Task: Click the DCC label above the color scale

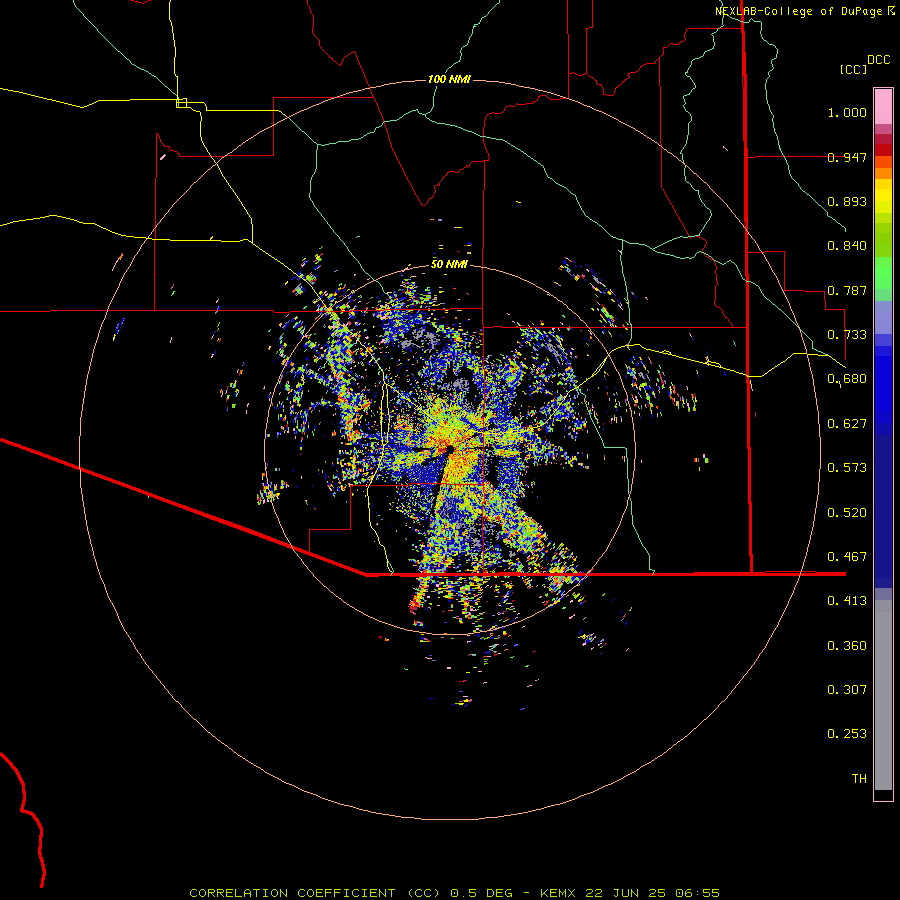Action: pyautogui.click(x=879, y=60)
